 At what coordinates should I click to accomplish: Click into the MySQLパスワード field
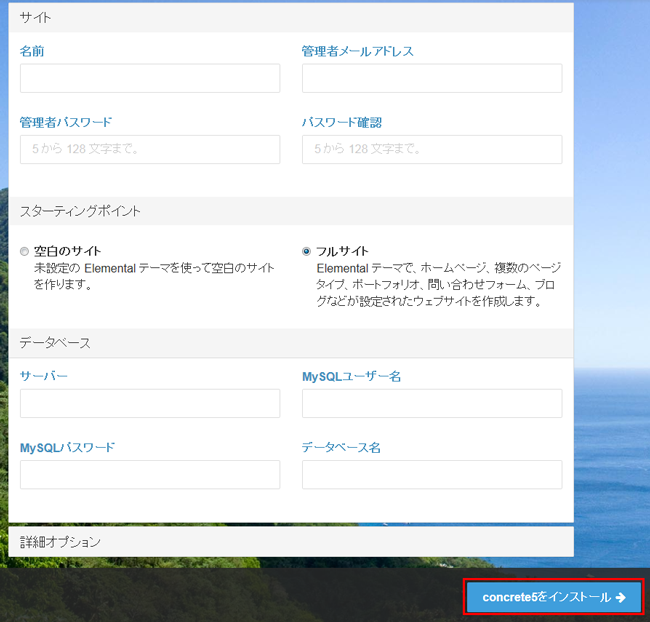point(150,475)
